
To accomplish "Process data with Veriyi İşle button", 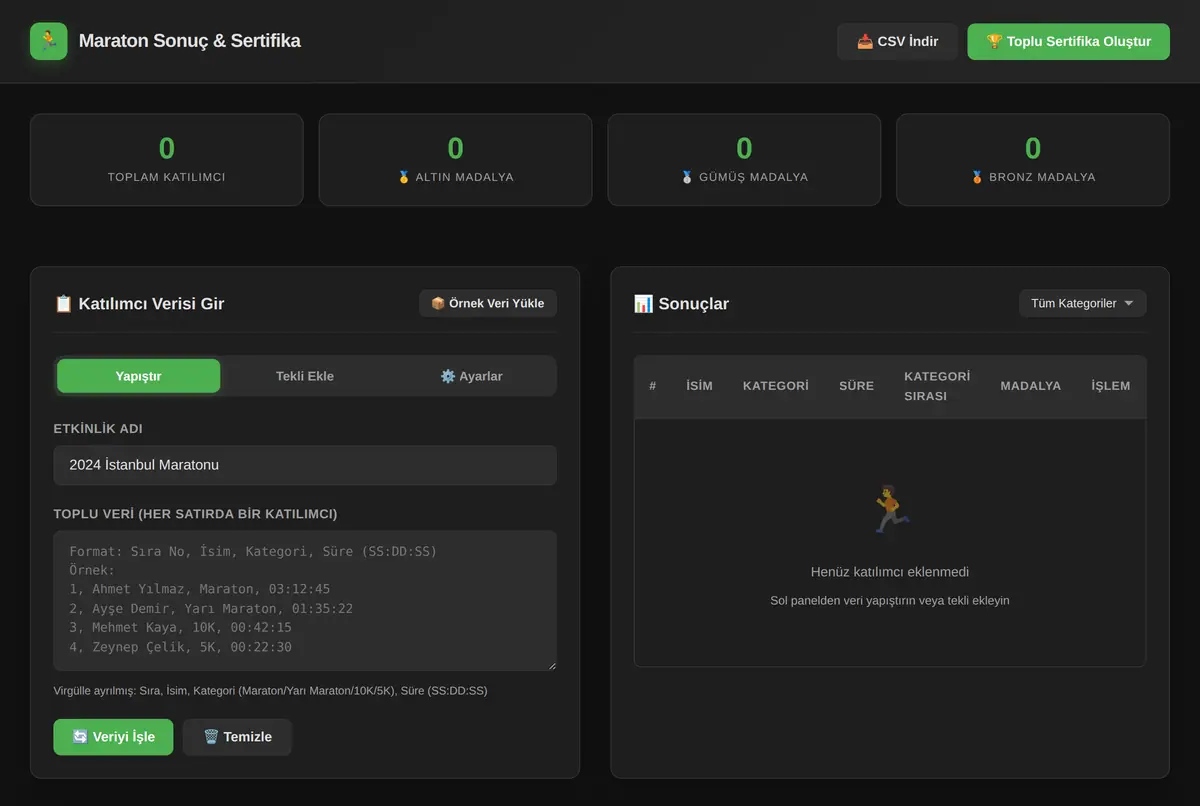I will [x=113, y=737].
